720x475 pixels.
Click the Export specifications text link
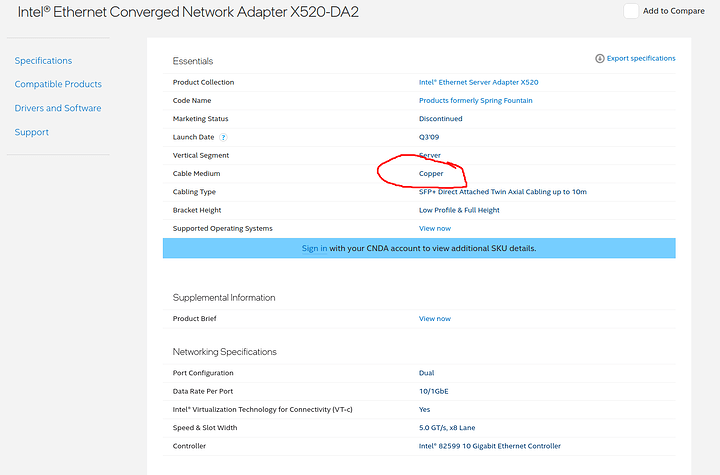click(x=641, y=59)
